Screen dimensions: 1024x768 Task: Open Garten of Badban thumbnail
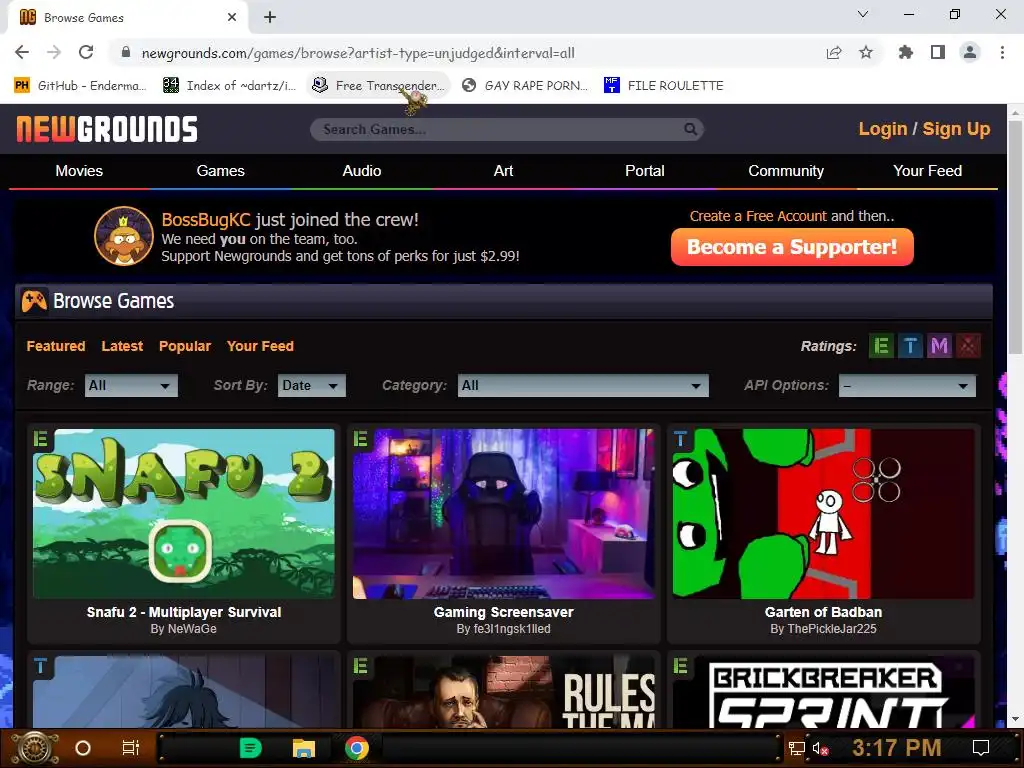pos(824,513)
